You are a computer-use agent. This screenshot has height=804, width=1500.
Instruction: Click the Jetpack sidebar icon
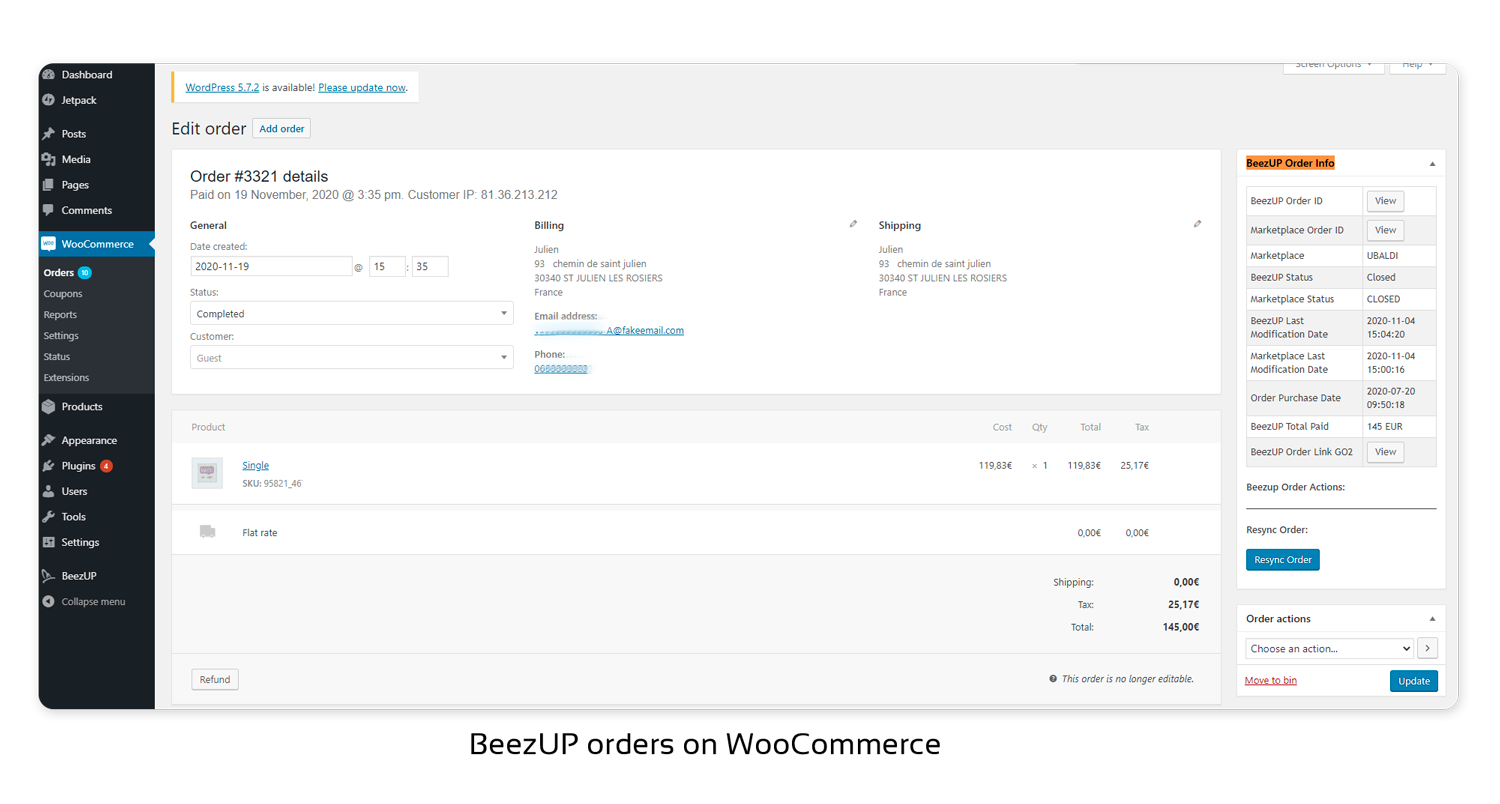[48, 100]
